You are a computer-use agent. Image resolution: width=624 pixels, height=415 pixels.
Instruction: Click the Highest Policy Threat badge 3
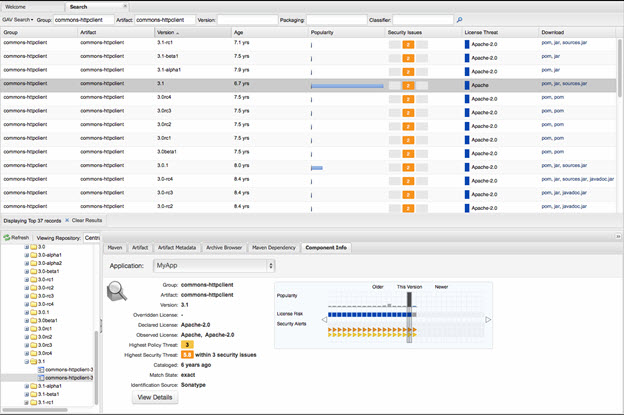[186, 344]
